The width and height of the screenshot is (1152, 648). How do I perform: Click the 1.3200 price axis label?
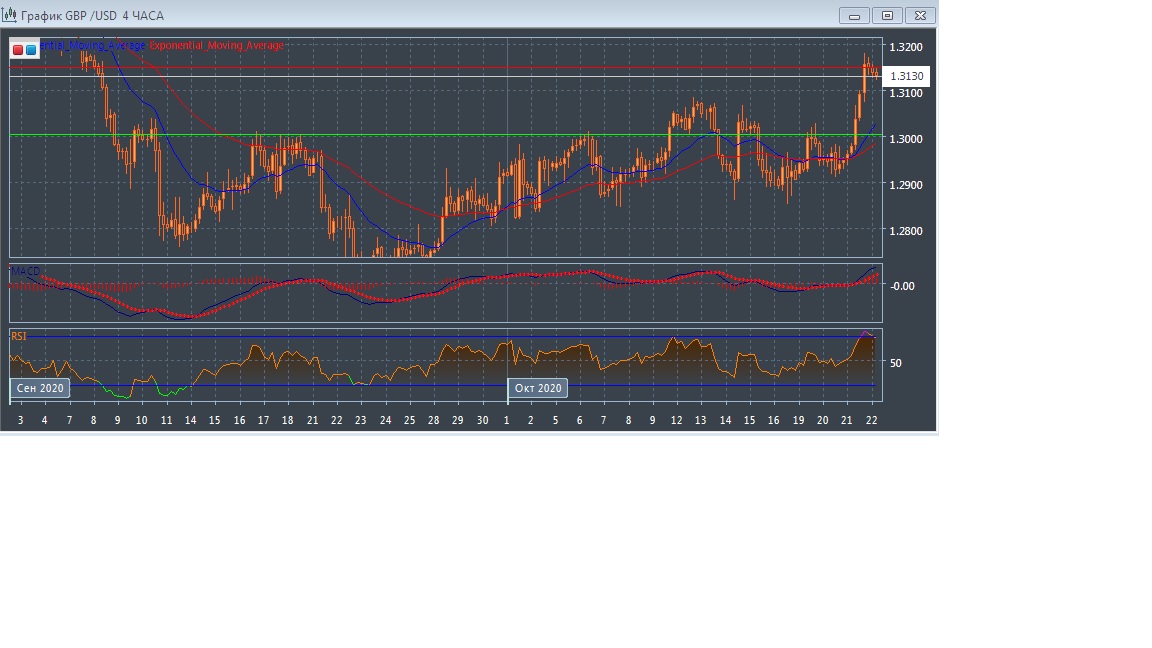click(906, 47)
